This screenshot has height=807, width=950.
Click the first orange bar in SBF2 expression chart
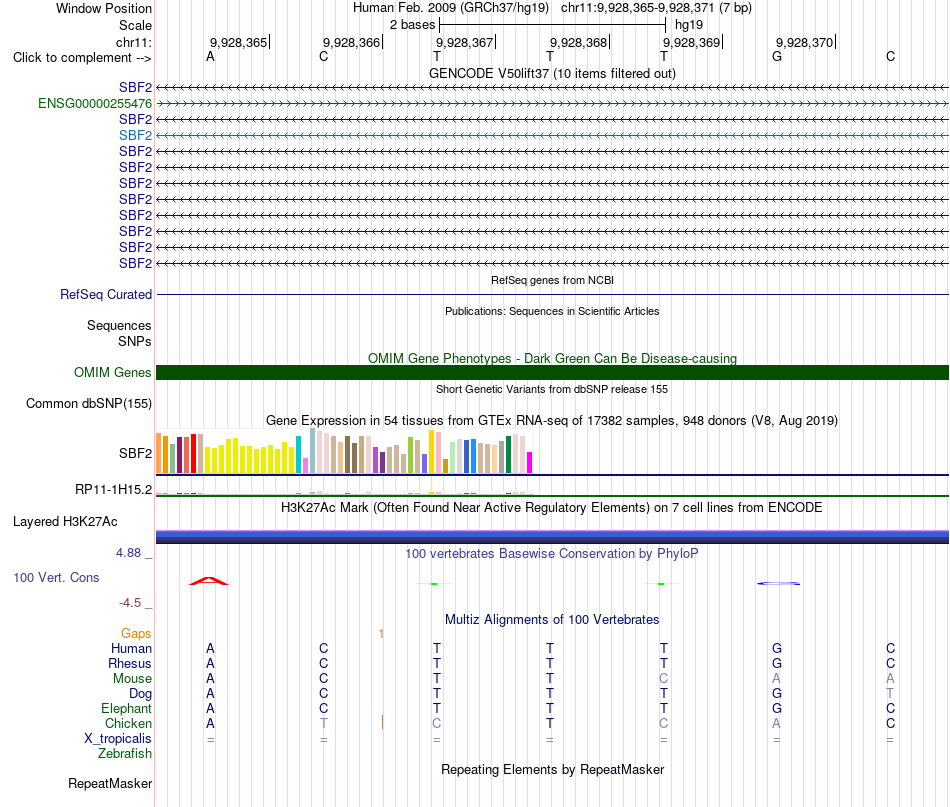click(x=159, y=453)
